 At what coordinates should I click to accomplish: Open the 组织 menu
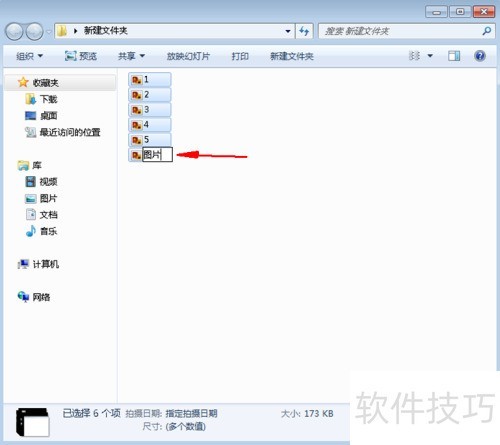29,56
